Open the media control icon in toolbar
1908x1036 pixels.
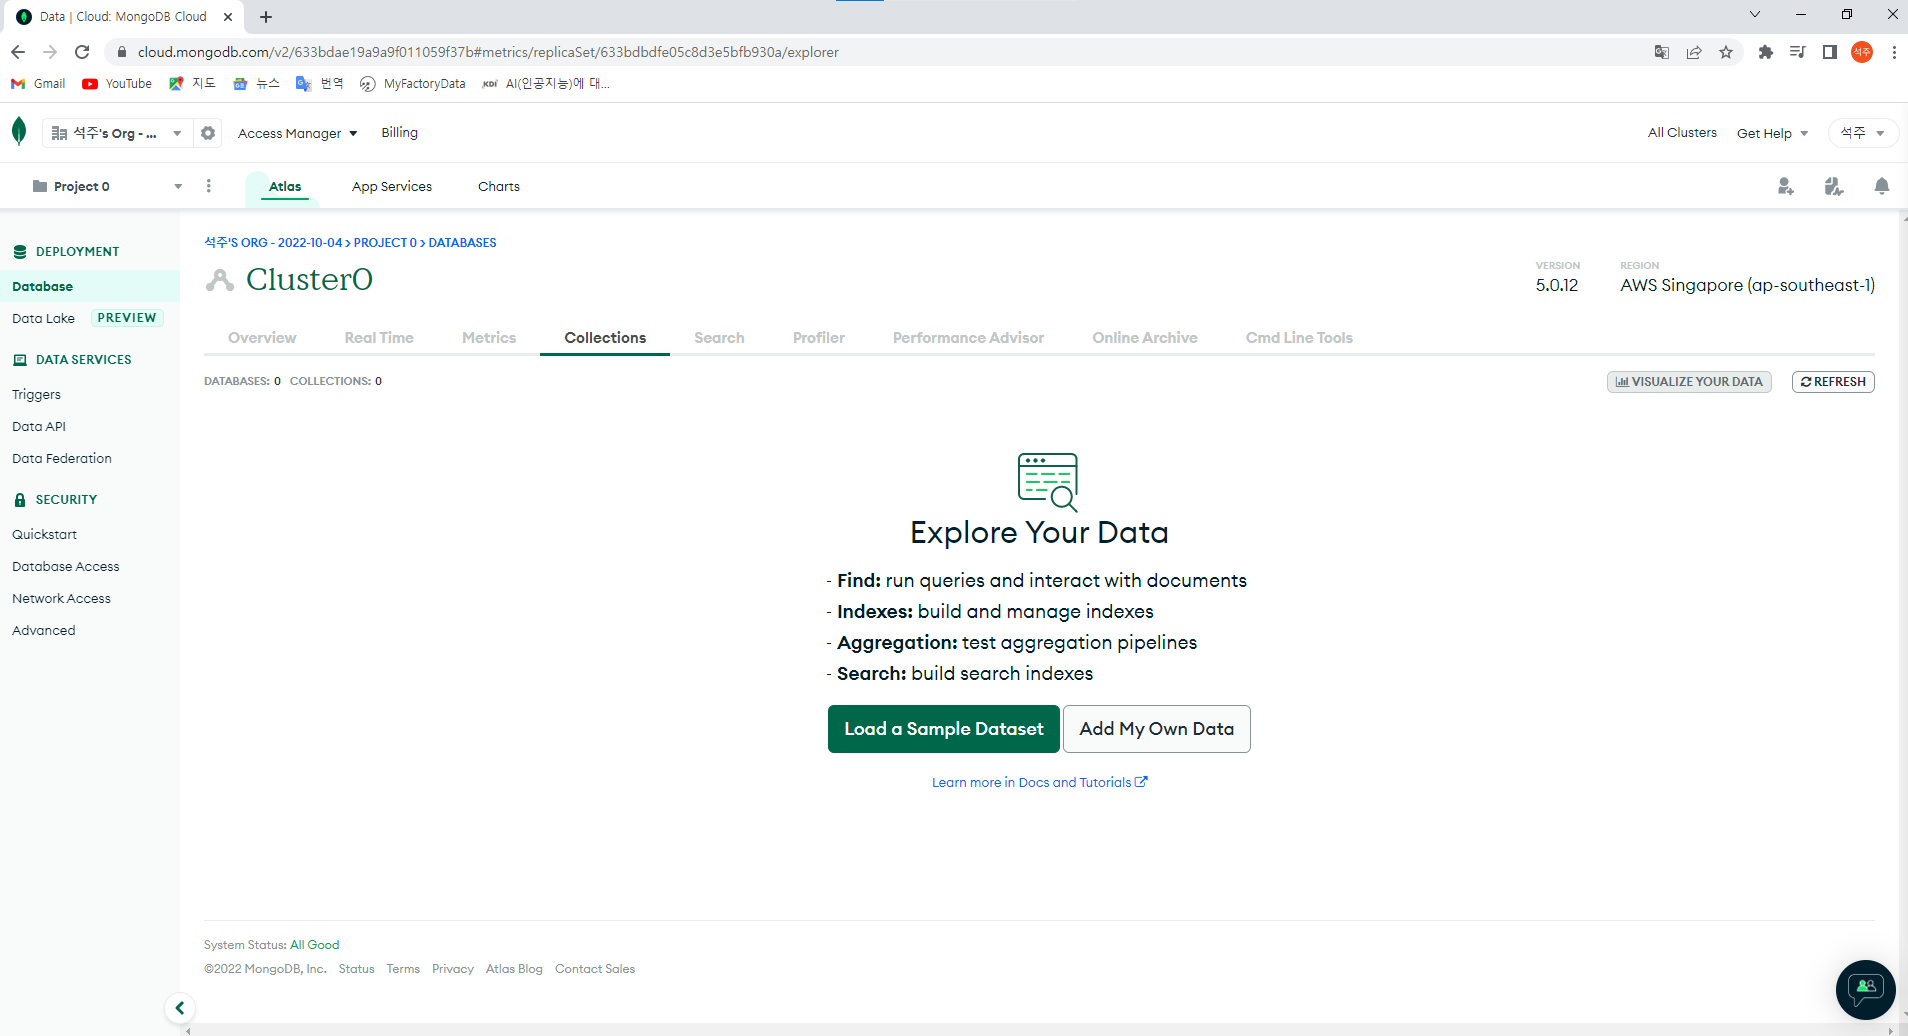(x=1798, y=52)
